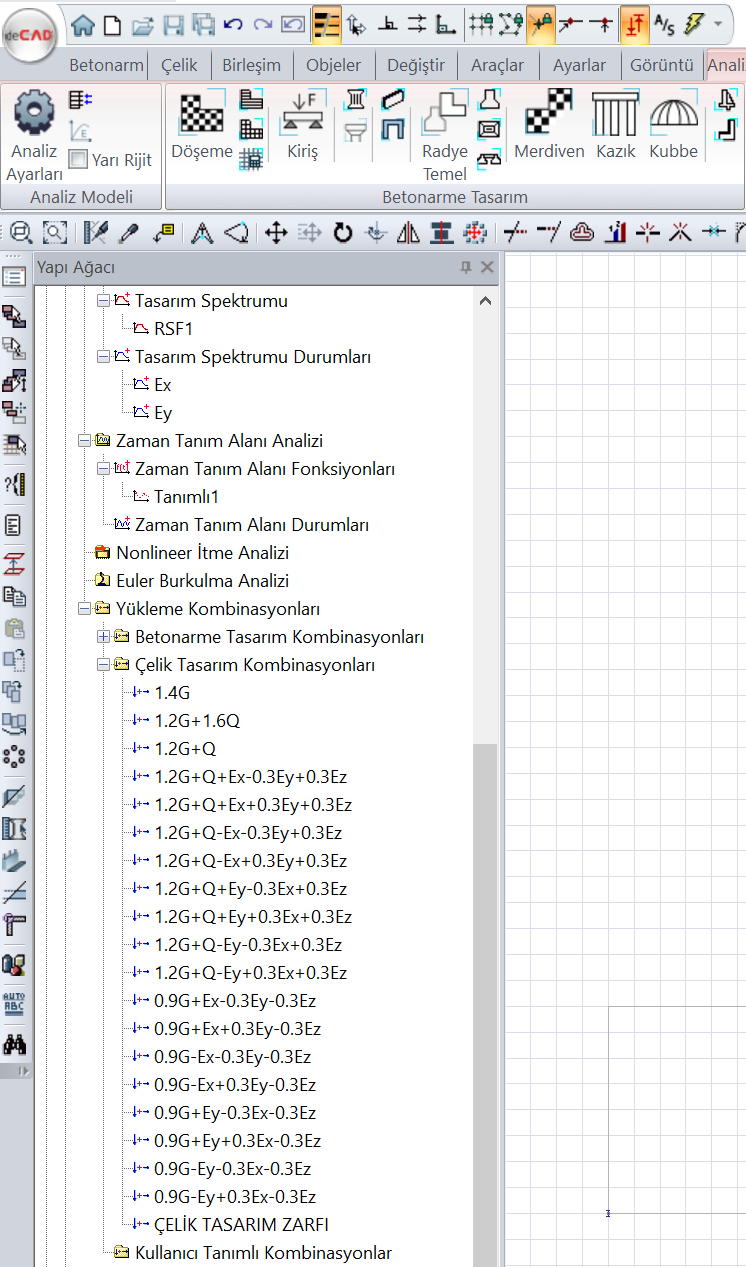The image size is (746, 1267).
Task: Select Tanımlı1 time history function
Action: pos(186,496)
